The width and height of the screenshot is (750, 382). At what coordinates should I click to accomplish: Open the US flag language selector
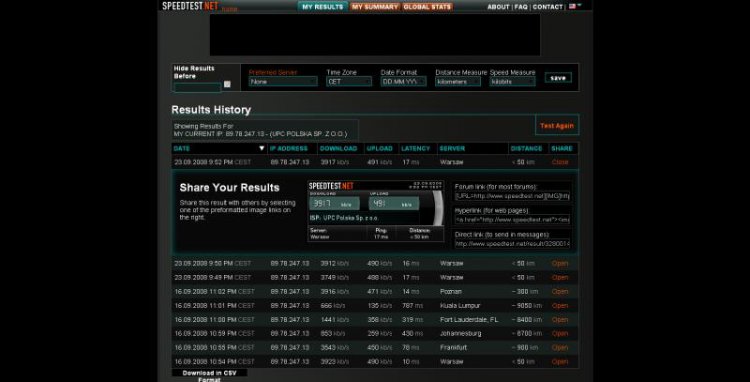[575, 6]
